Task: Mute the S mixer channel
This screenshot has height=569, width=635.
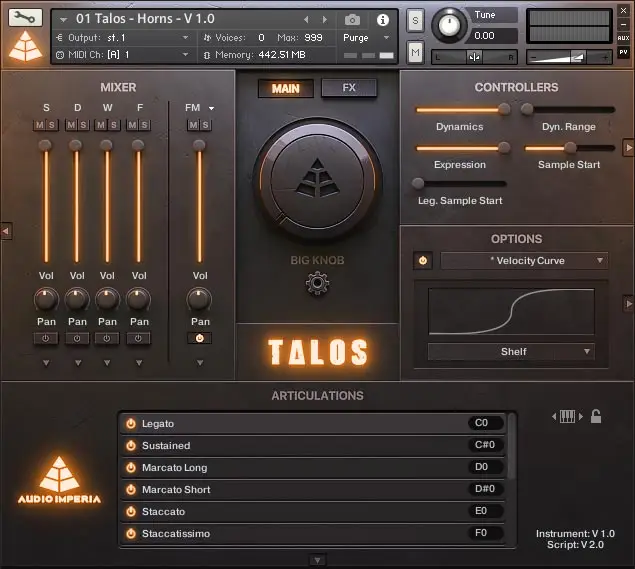Action: pos(40,125)
